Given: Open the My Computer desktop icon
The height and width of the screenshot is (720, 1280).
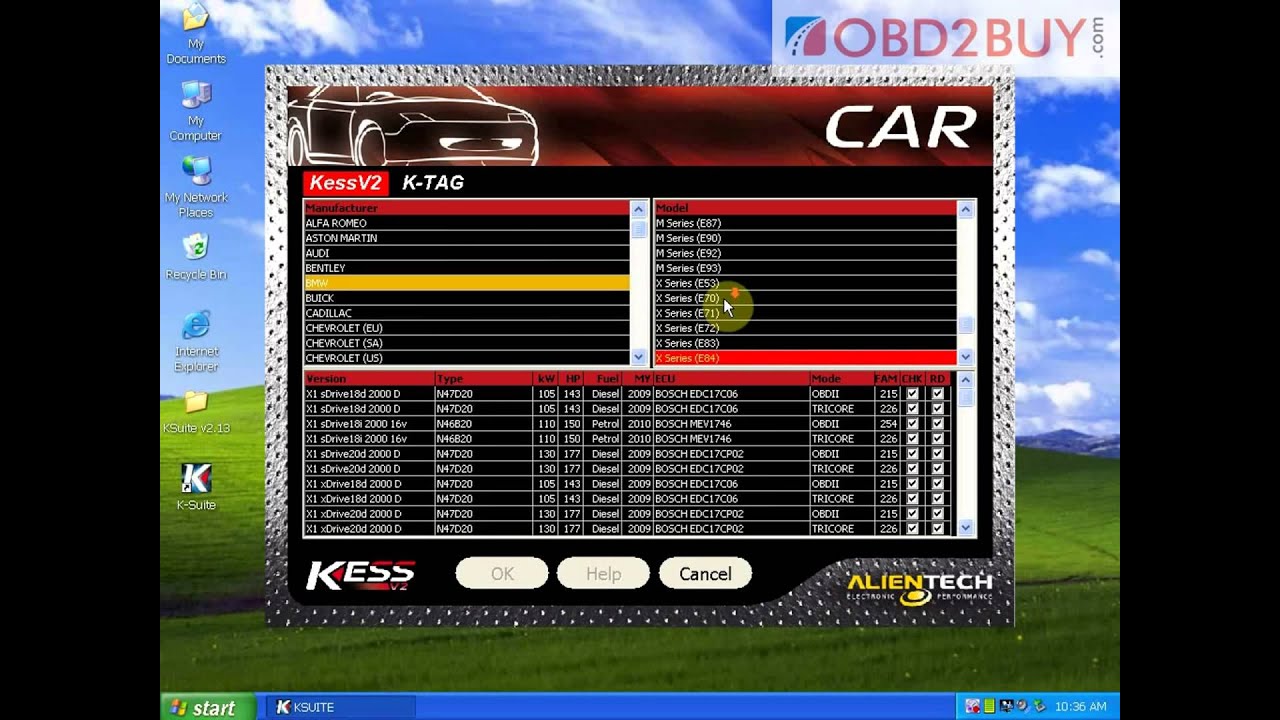Looking at the screenshot, I should 196,110.
